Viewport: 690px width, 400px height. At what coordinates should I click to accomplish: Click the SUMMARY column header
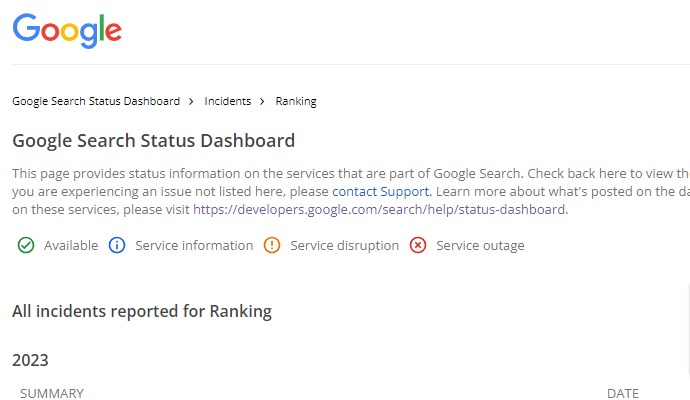point(52,393)
